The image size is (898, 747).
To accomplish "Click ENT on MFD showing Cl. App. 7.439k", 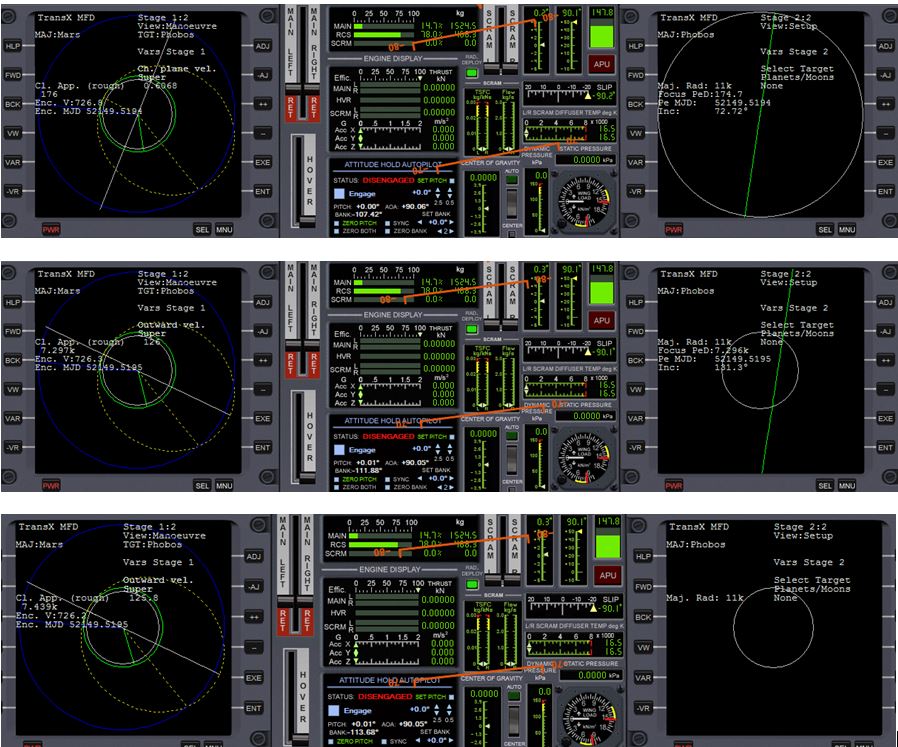I will tap(254, 708).
